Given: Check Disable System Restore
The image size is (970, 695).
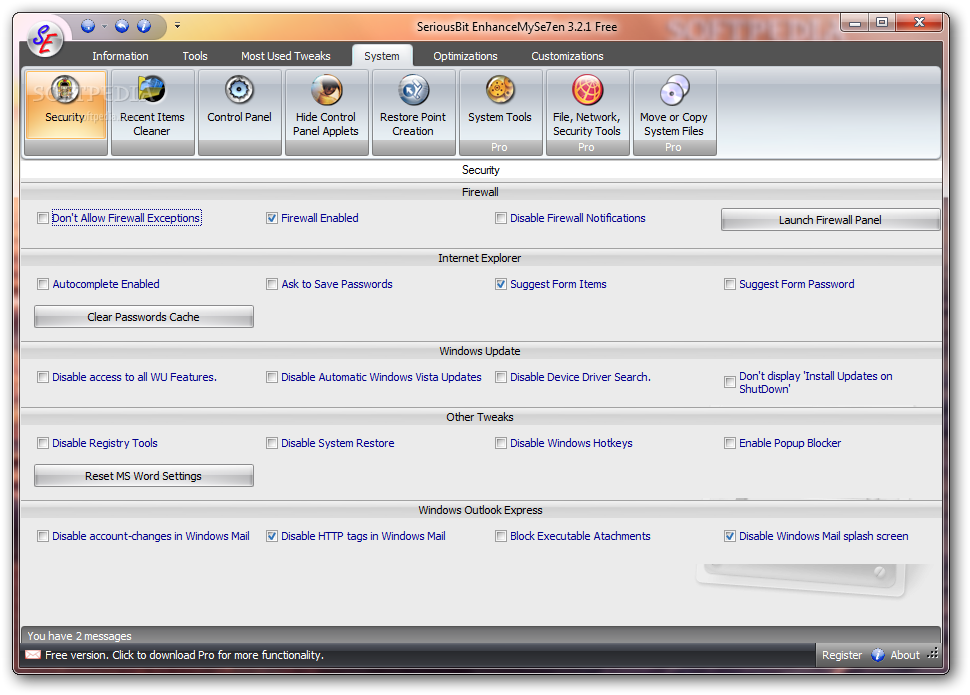Looking at the screenshot, I should pos(272,443).
